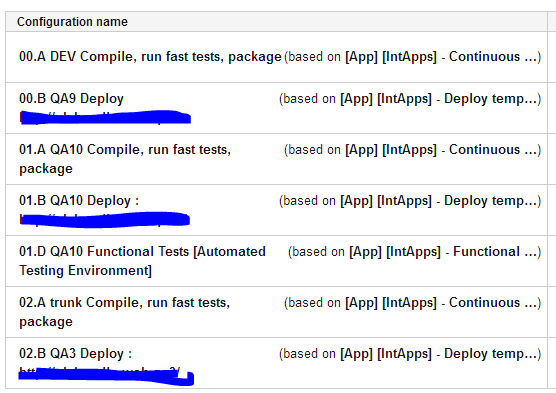Open the 02.B QA3 Deploy configuration

coord(75,354)
